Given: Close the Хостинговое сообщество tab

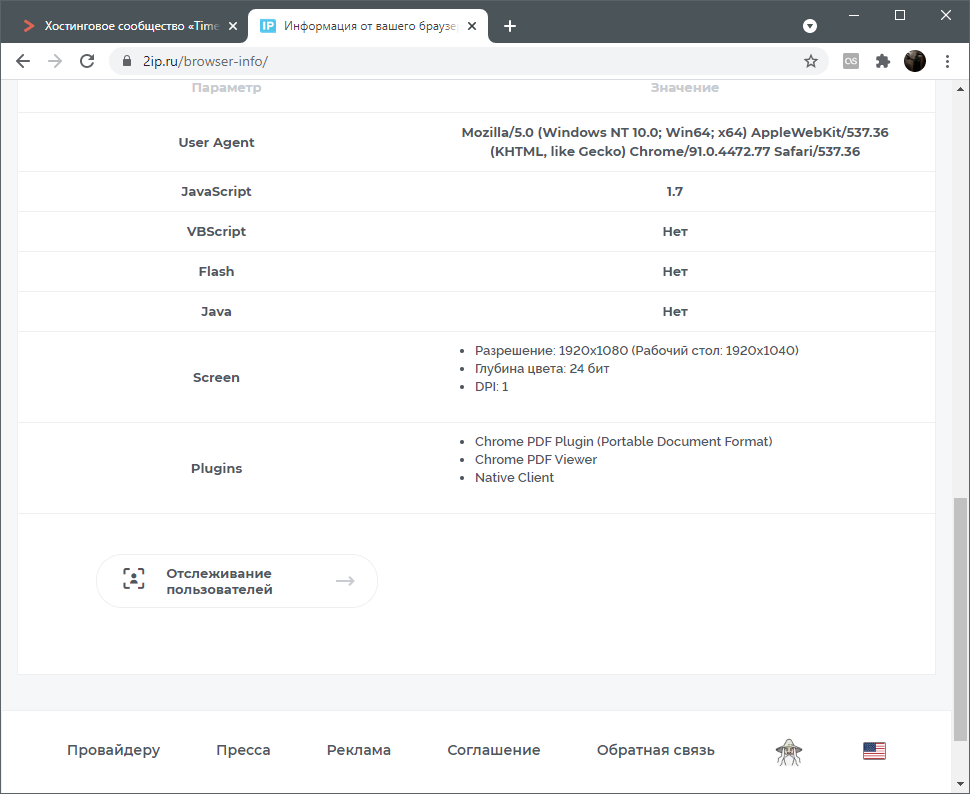Looking at the screenshot, I should pos(233,26).
